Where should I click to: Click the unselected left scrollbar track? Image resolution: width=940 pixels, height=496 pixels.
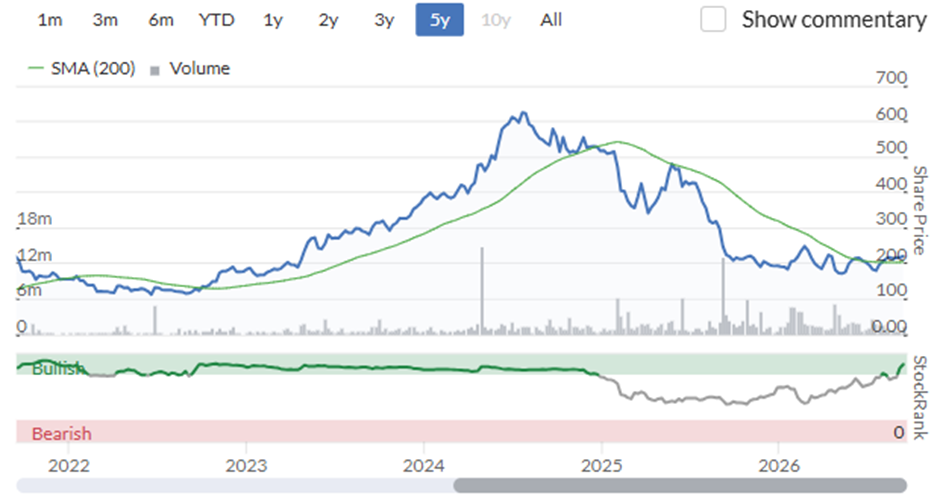235,485
